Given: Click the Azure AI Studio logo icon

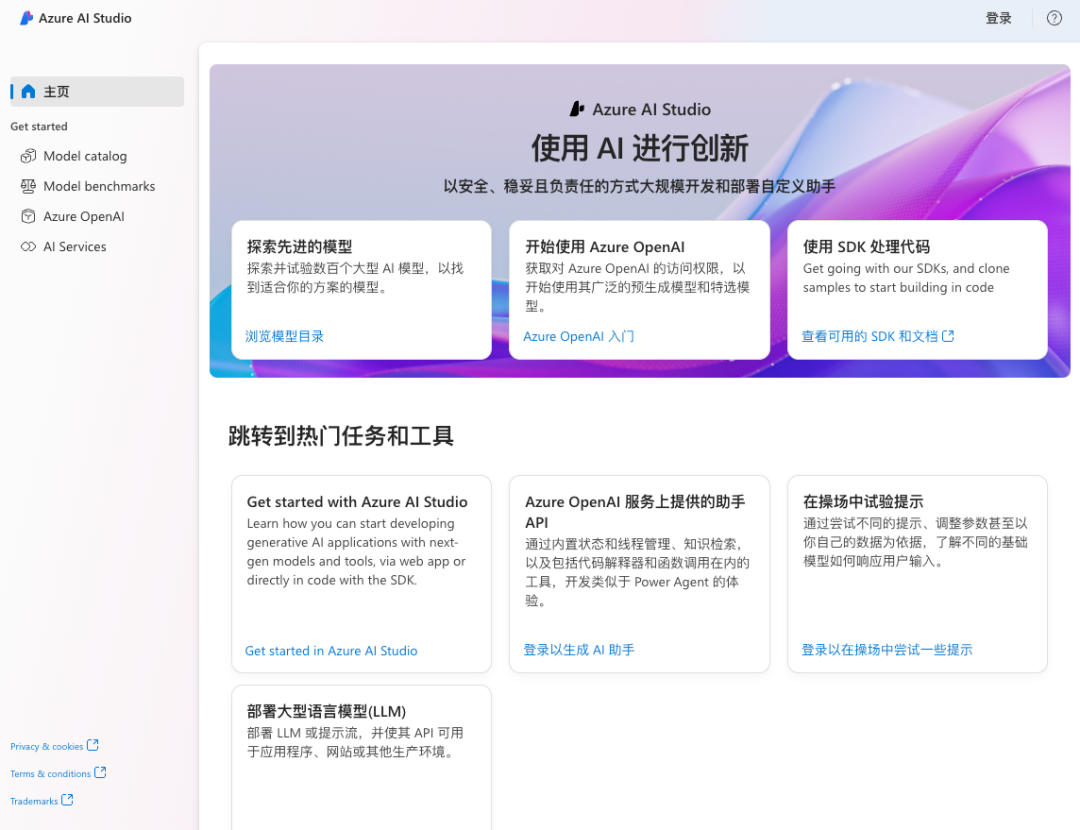Looking at the screenshot, I should coord(26,18).
